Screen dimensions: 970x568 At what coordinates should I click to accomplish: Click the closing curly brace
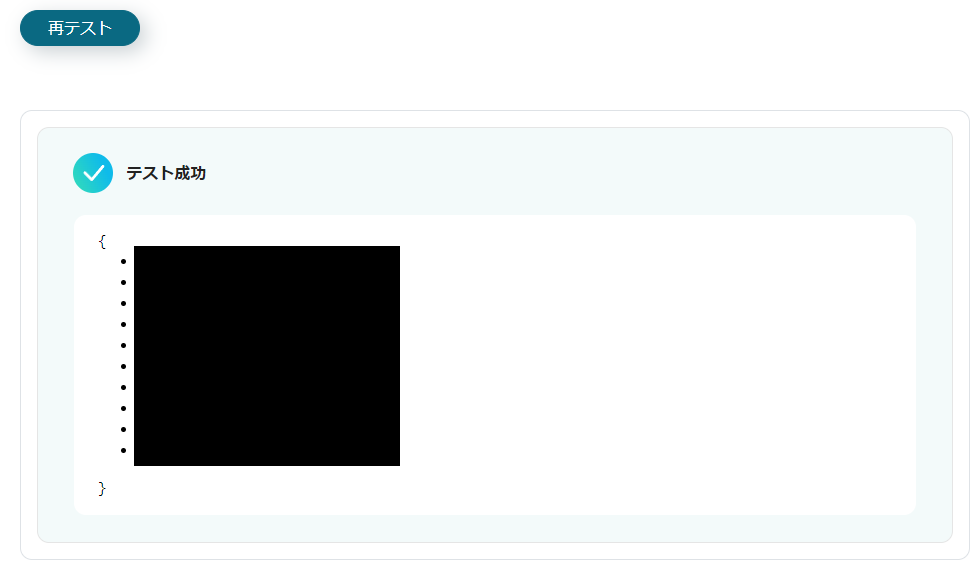click(102, 489)
